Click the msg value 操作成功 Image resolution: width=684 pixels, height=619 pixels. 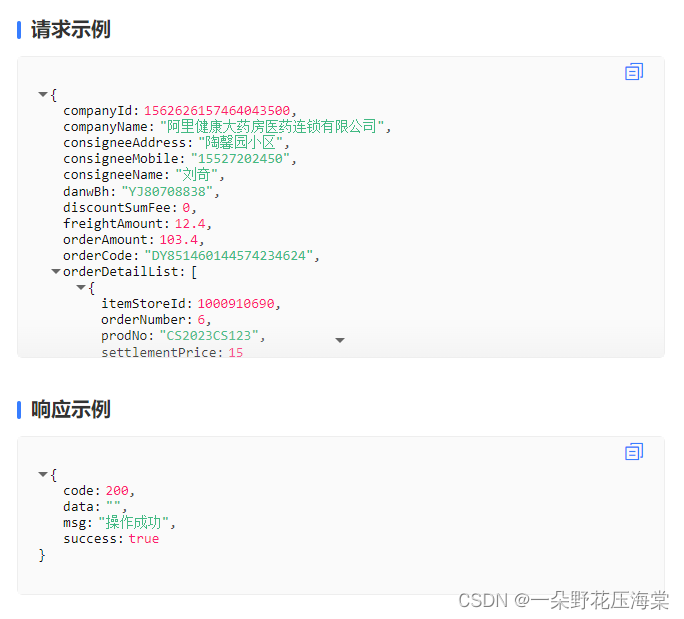[x=133, y=523]
